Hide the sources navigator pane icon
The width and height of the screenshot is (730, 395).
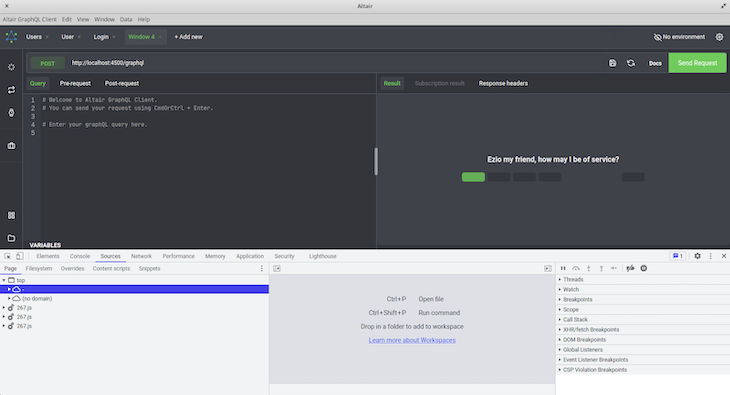click(x=277, y=269)
